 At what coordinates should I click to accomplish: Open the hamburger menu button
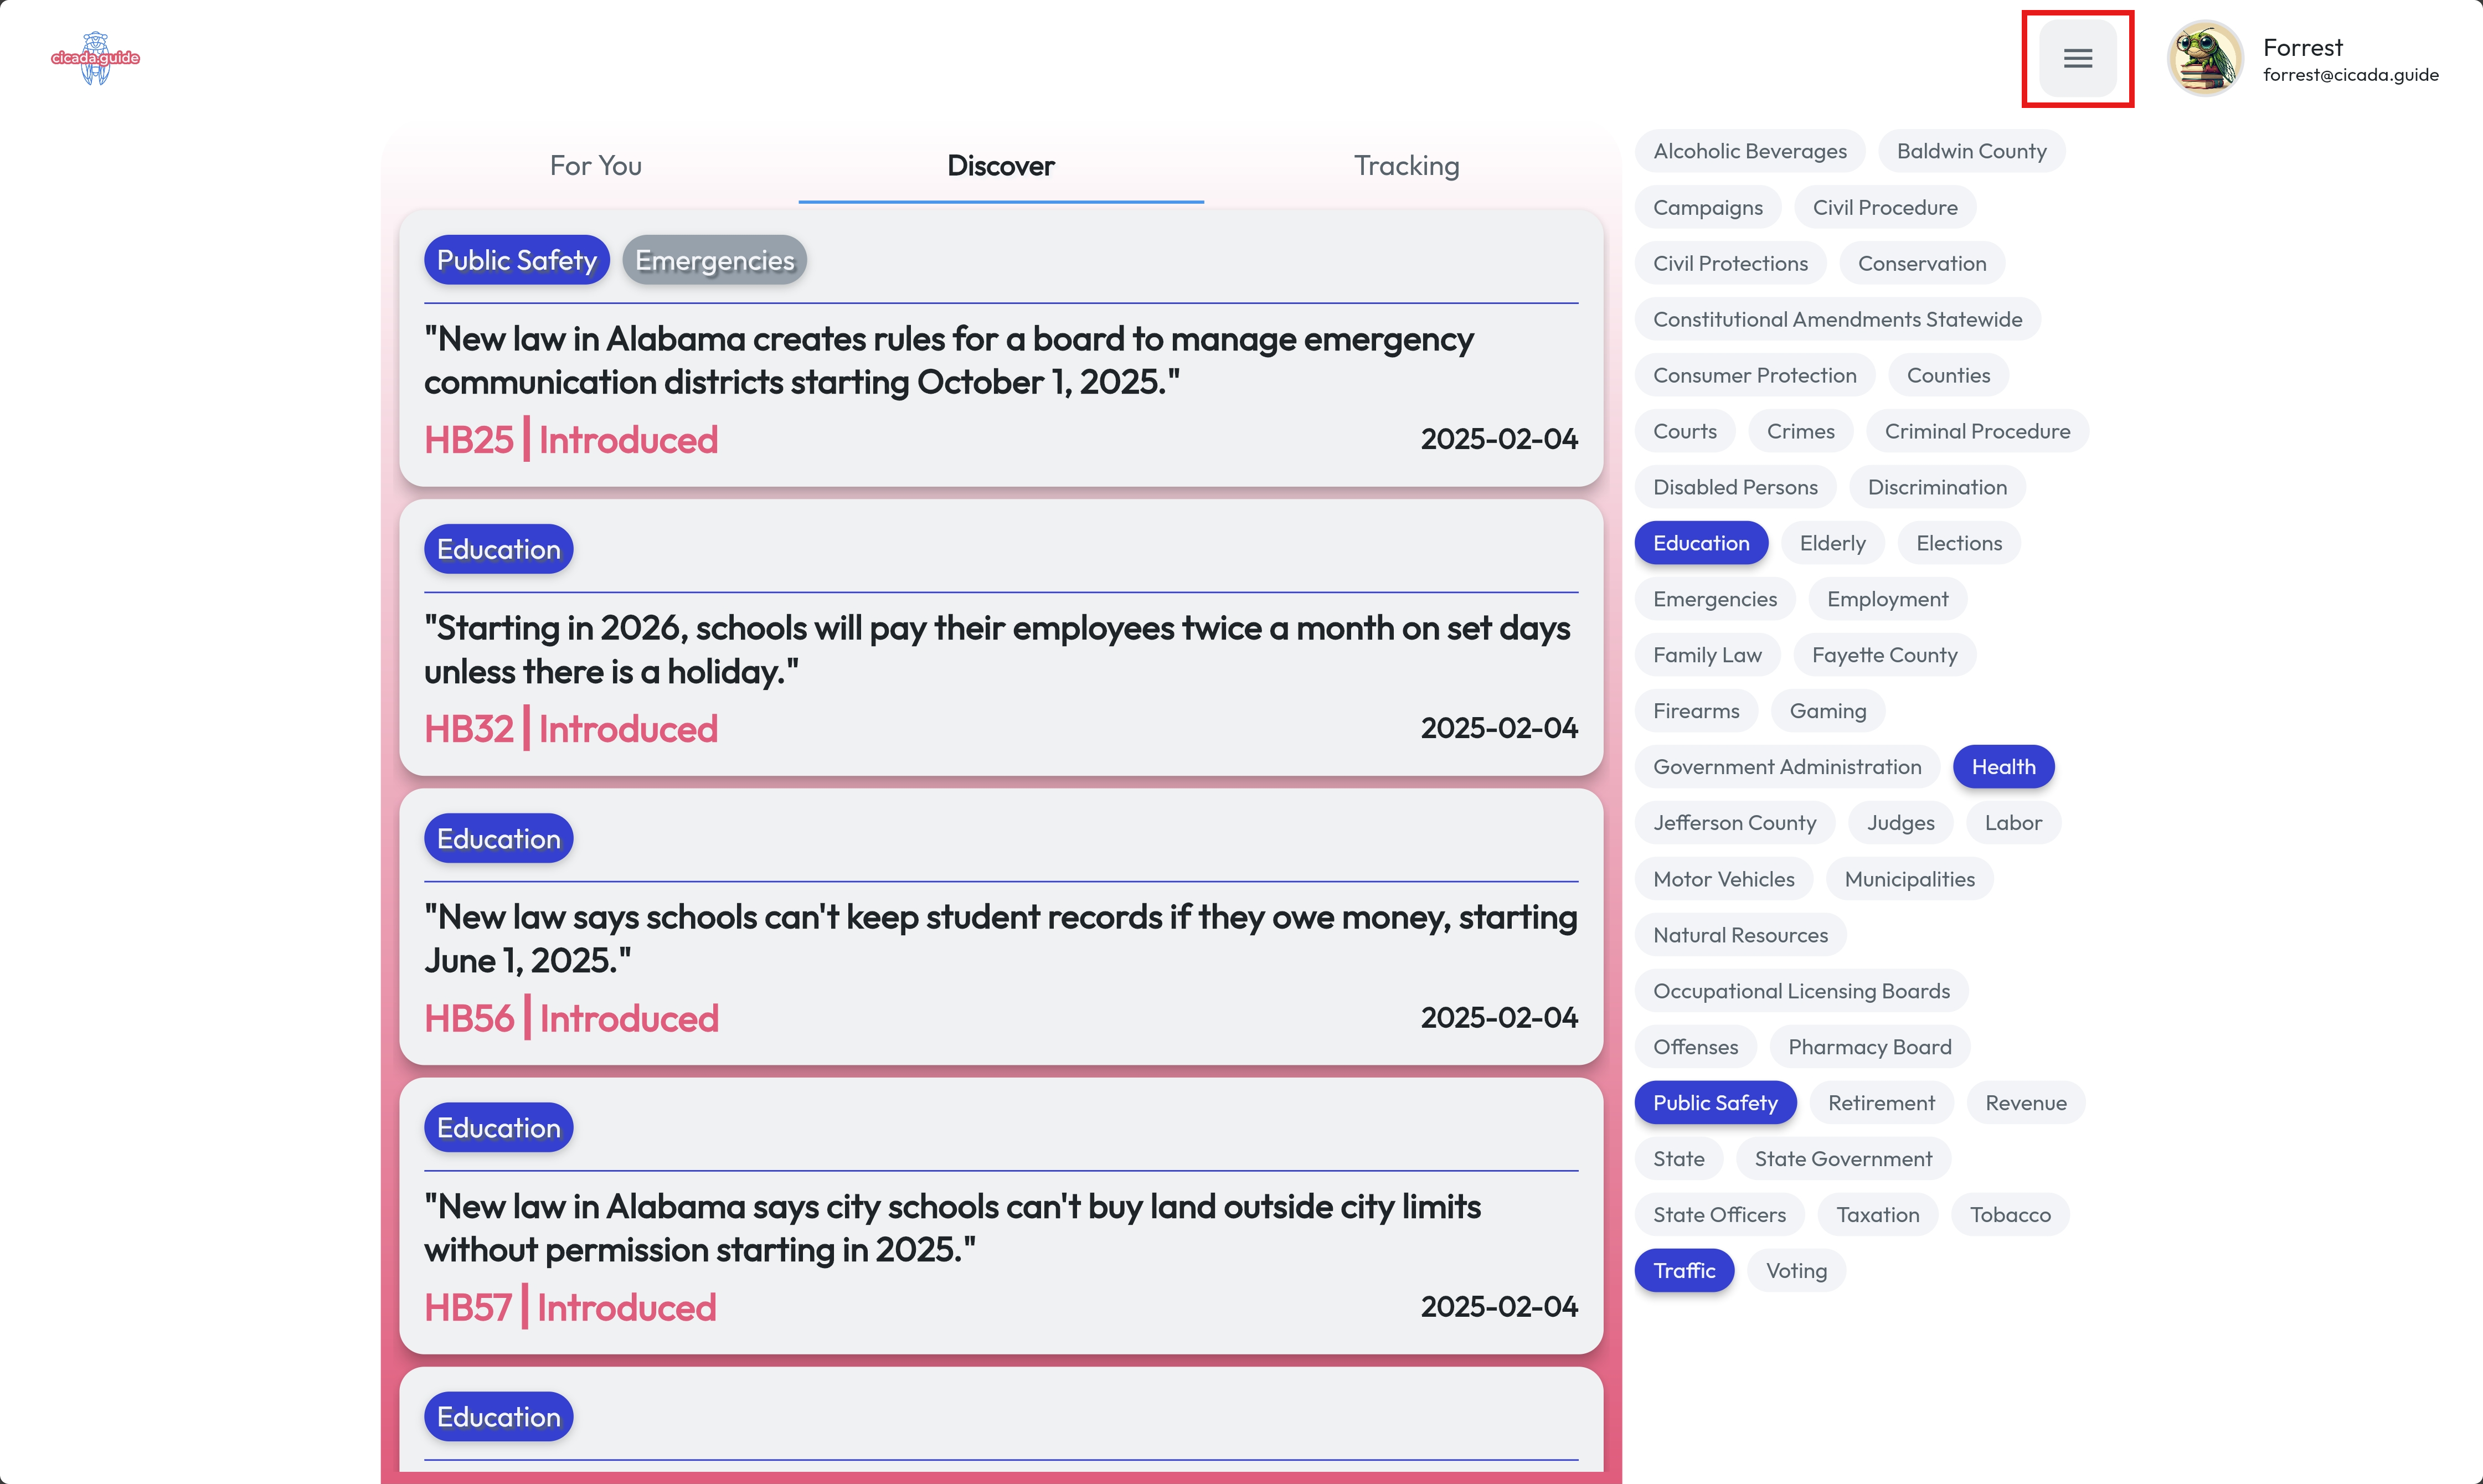[x=2077, y=58]
